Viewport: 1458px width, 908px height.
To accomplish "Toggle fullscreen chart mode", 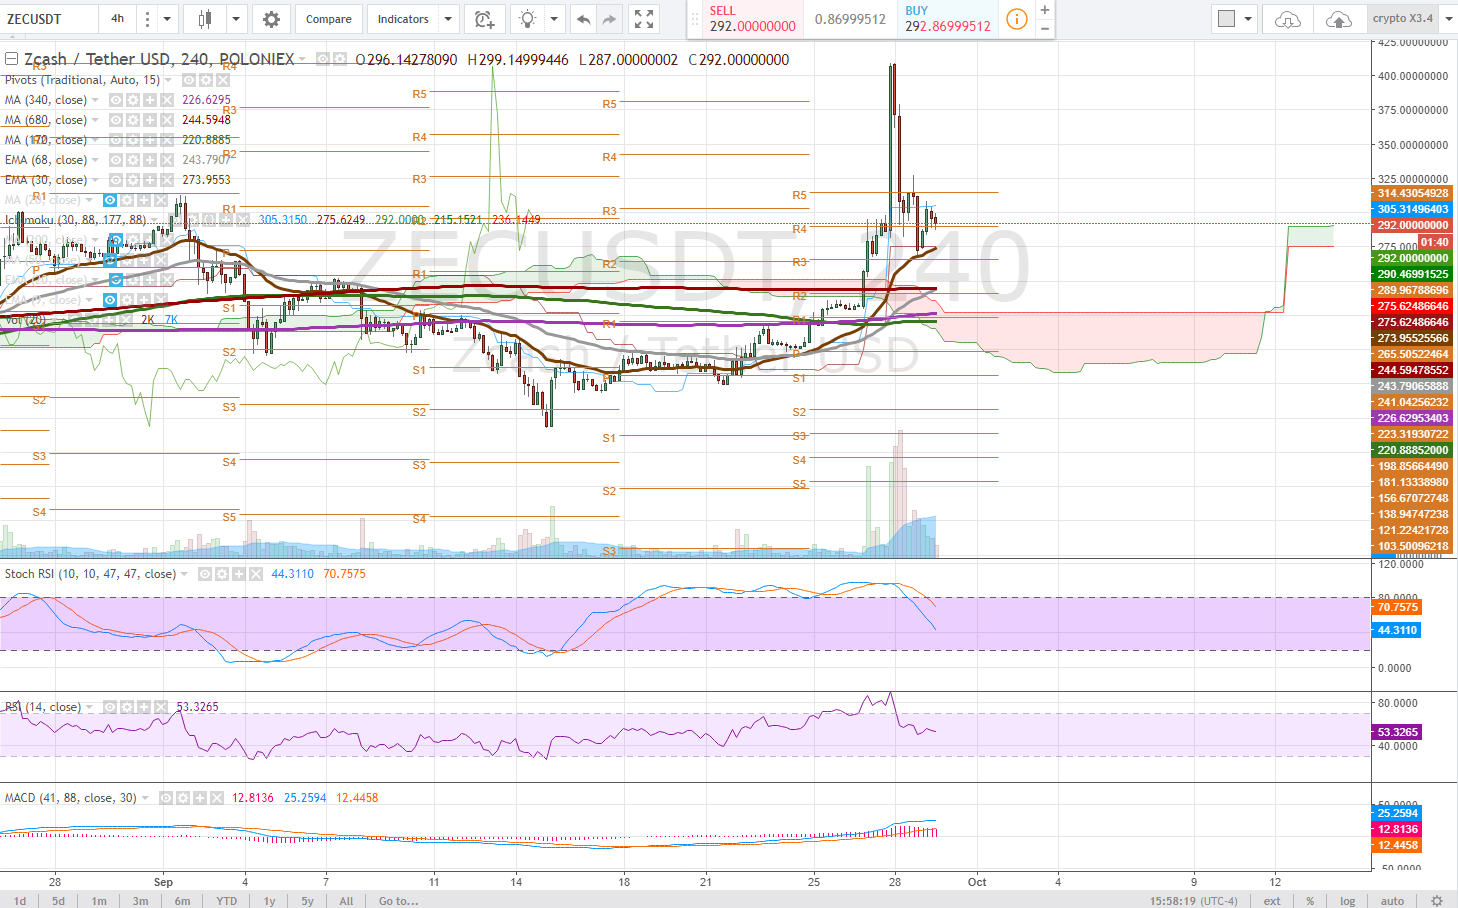I will pos(644,19).
